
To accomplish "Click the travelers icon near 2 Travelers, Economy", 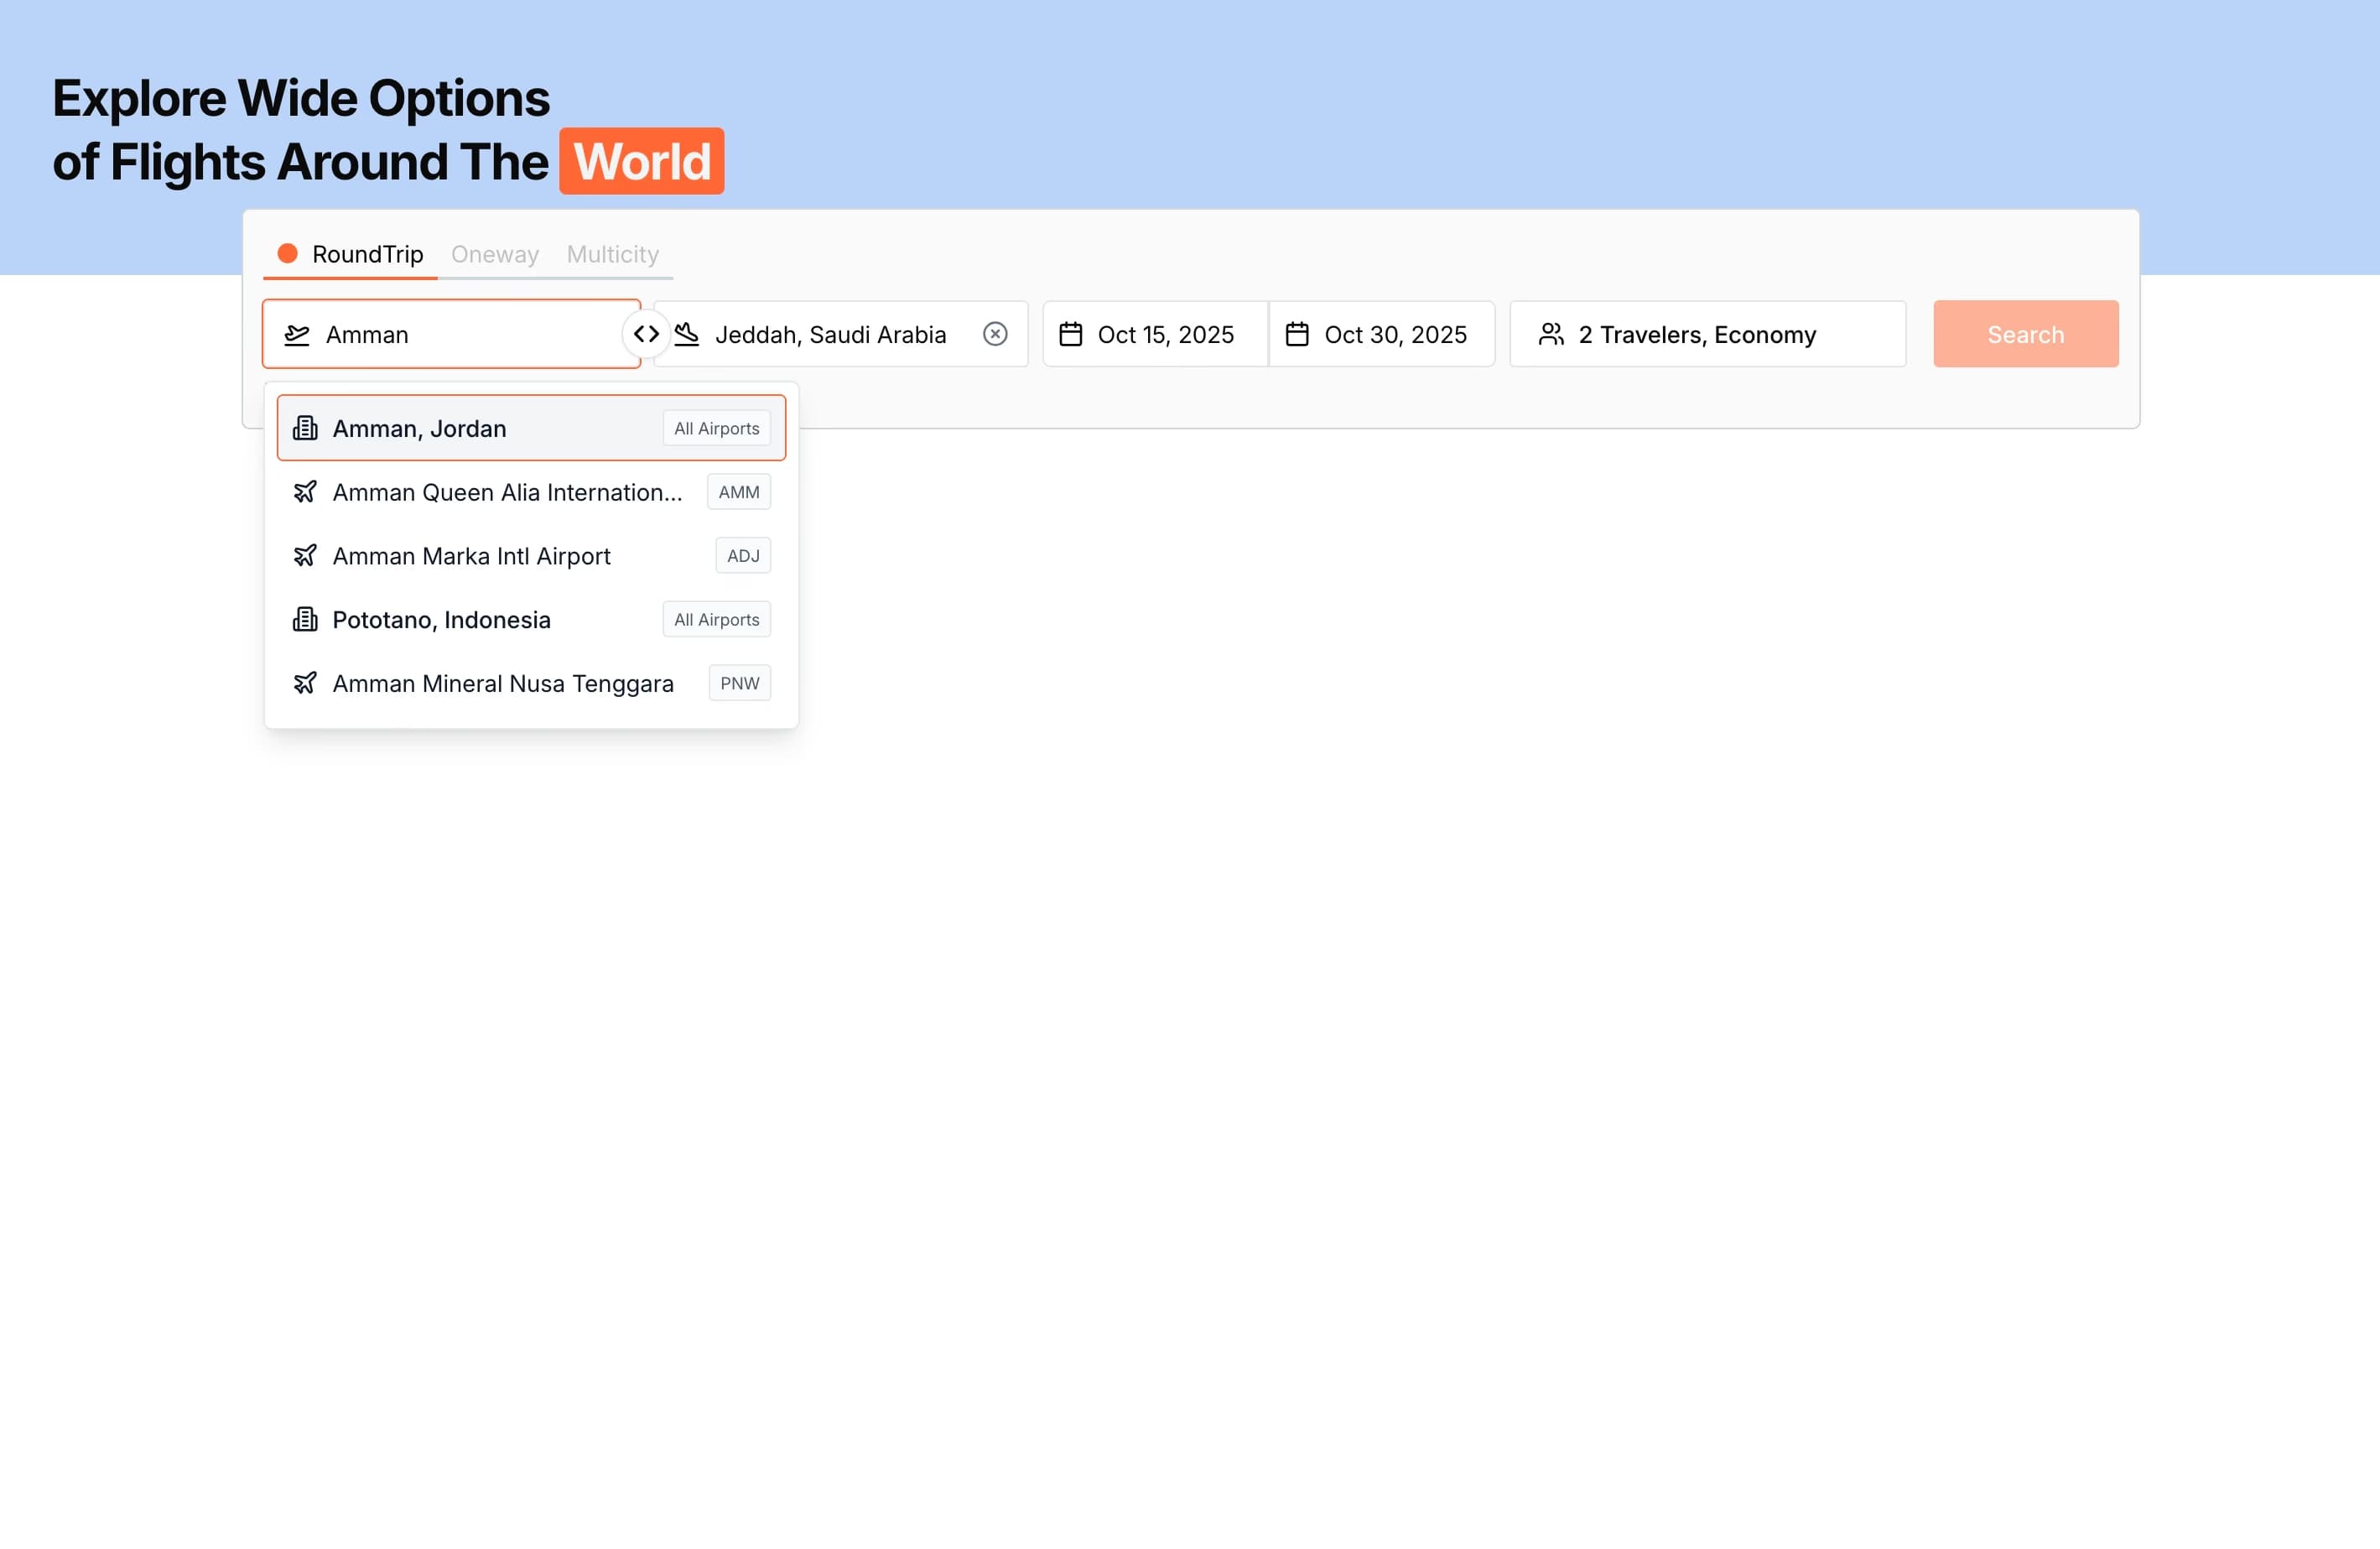I will click(x=1552, y=334).
